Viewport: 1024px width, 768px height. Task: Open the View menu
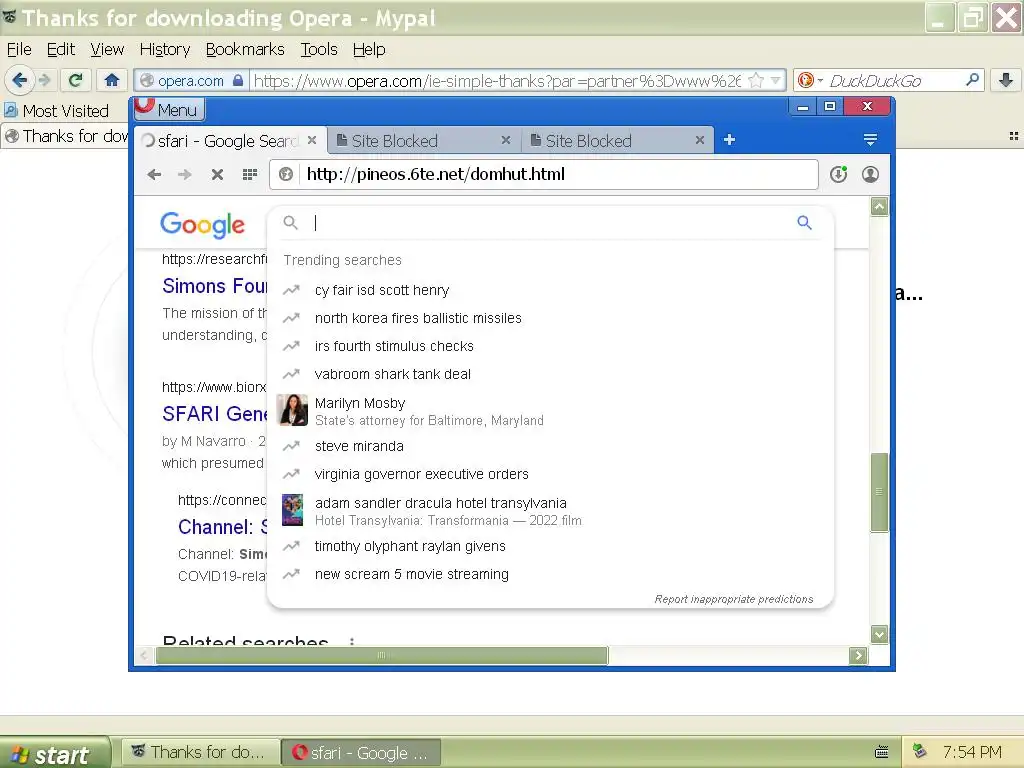coord(107,50)
